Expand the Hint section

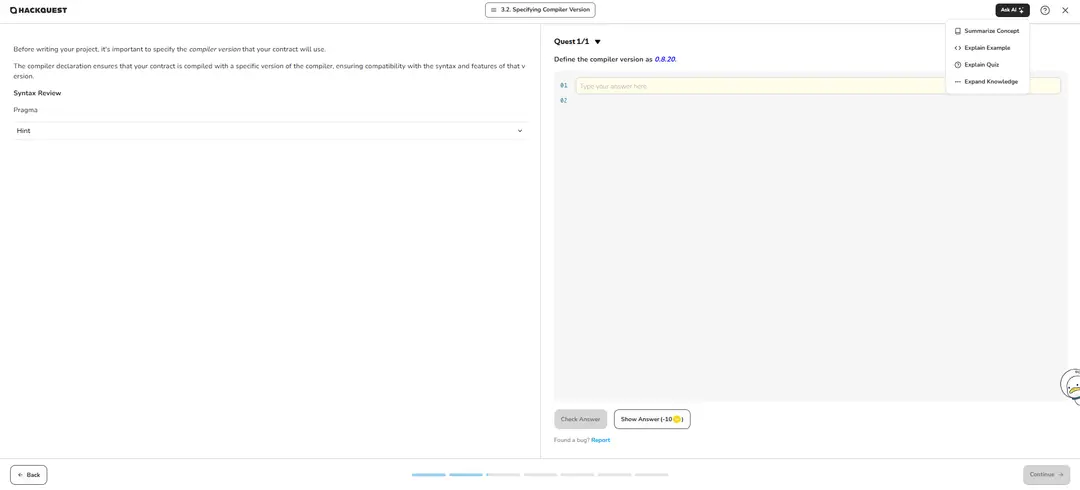[269, 131]
